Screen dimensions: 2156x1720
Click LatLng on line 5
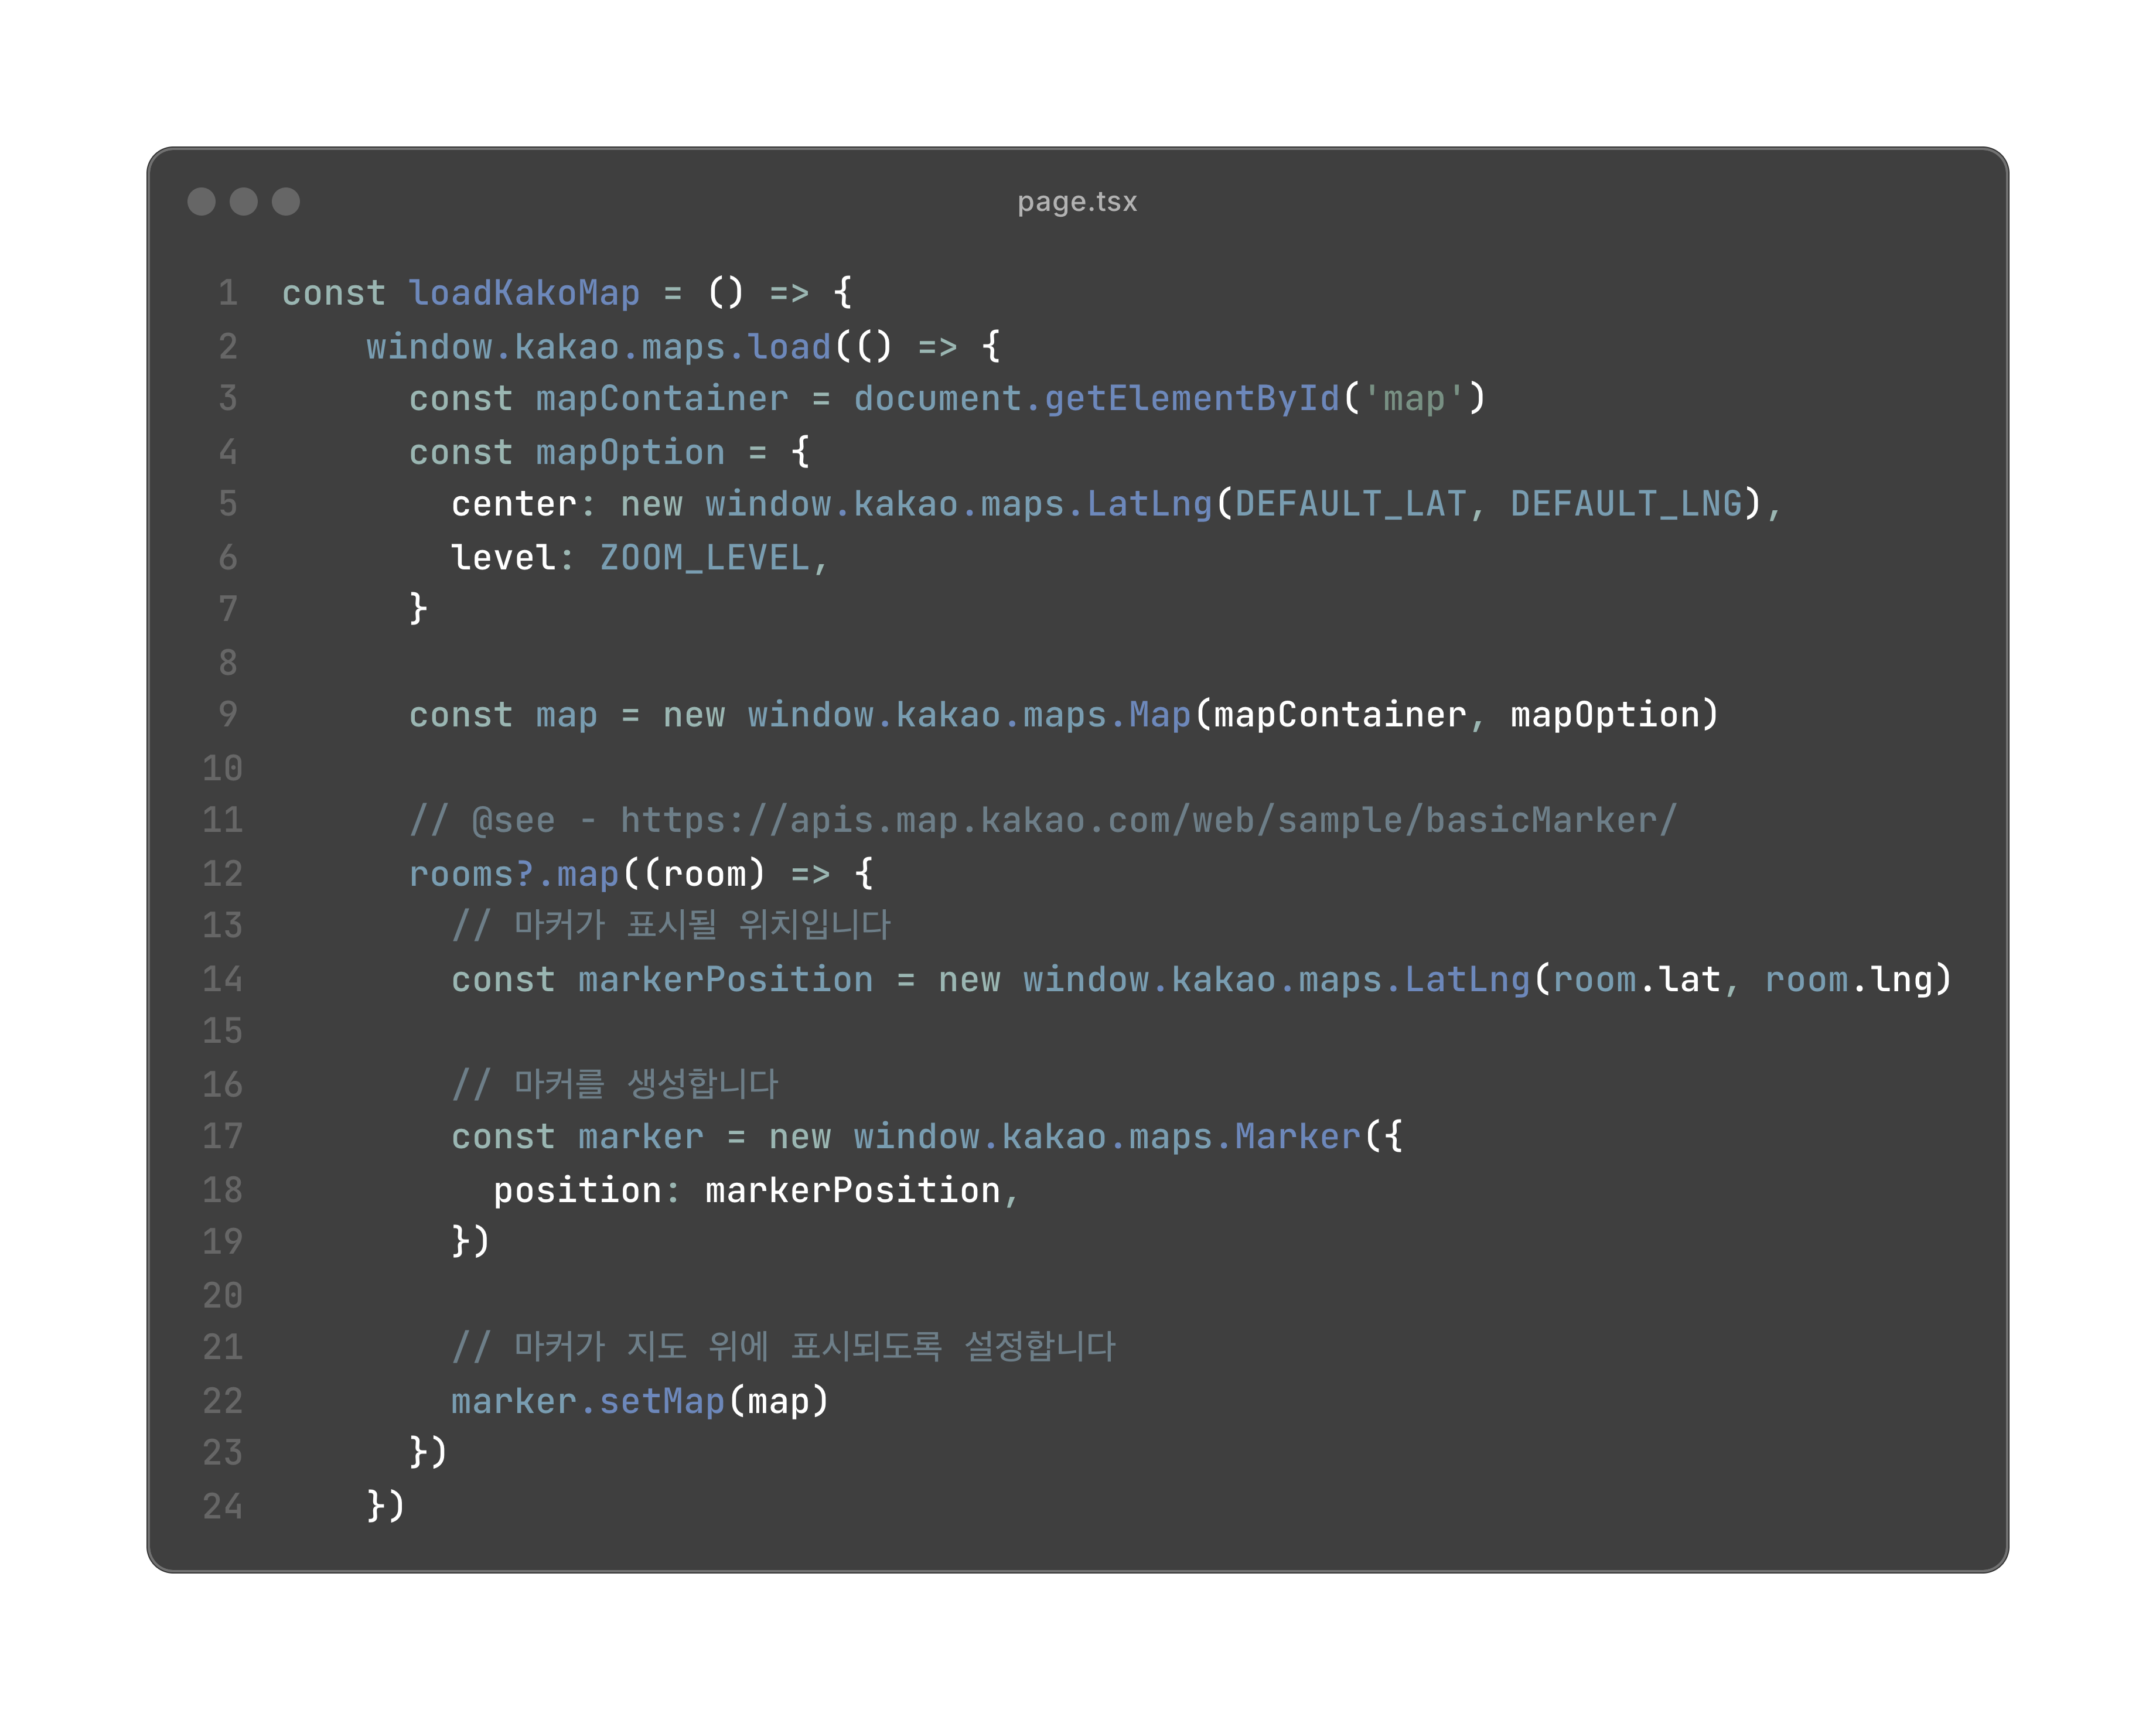click(1149, 504)
